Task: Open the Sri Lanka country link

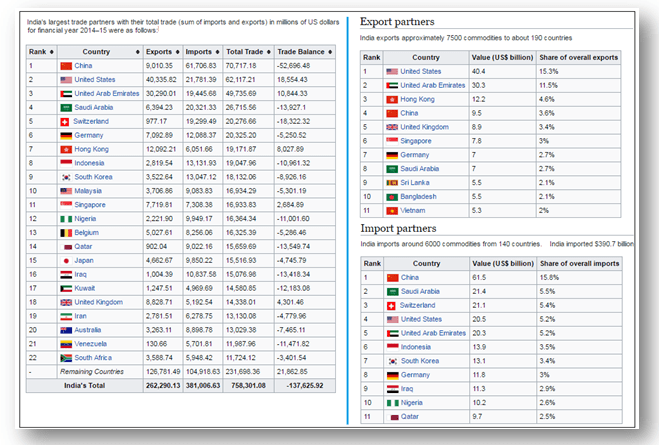Action: pyautogui.click(x=417, y=183)
